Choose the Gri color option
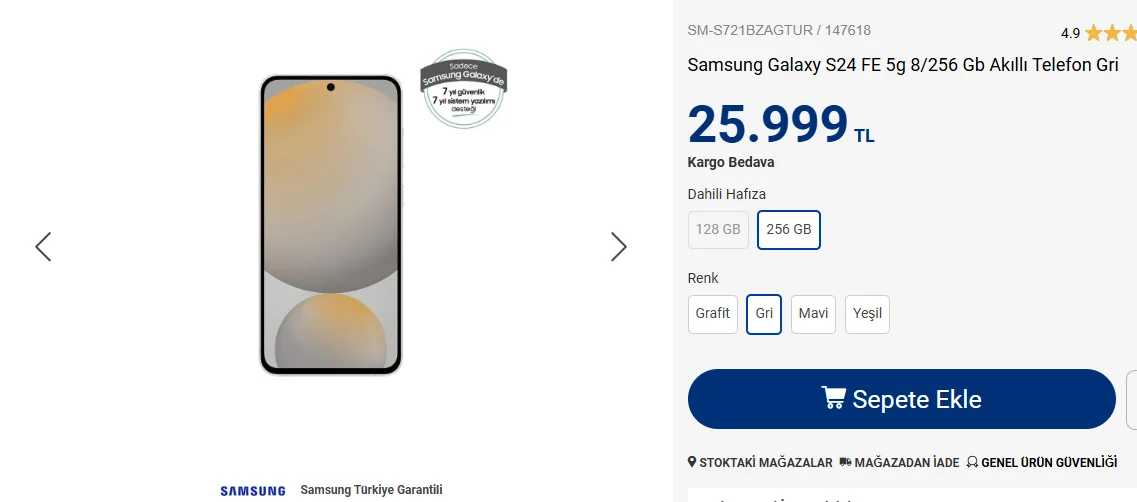 click(x=764, y=314)
